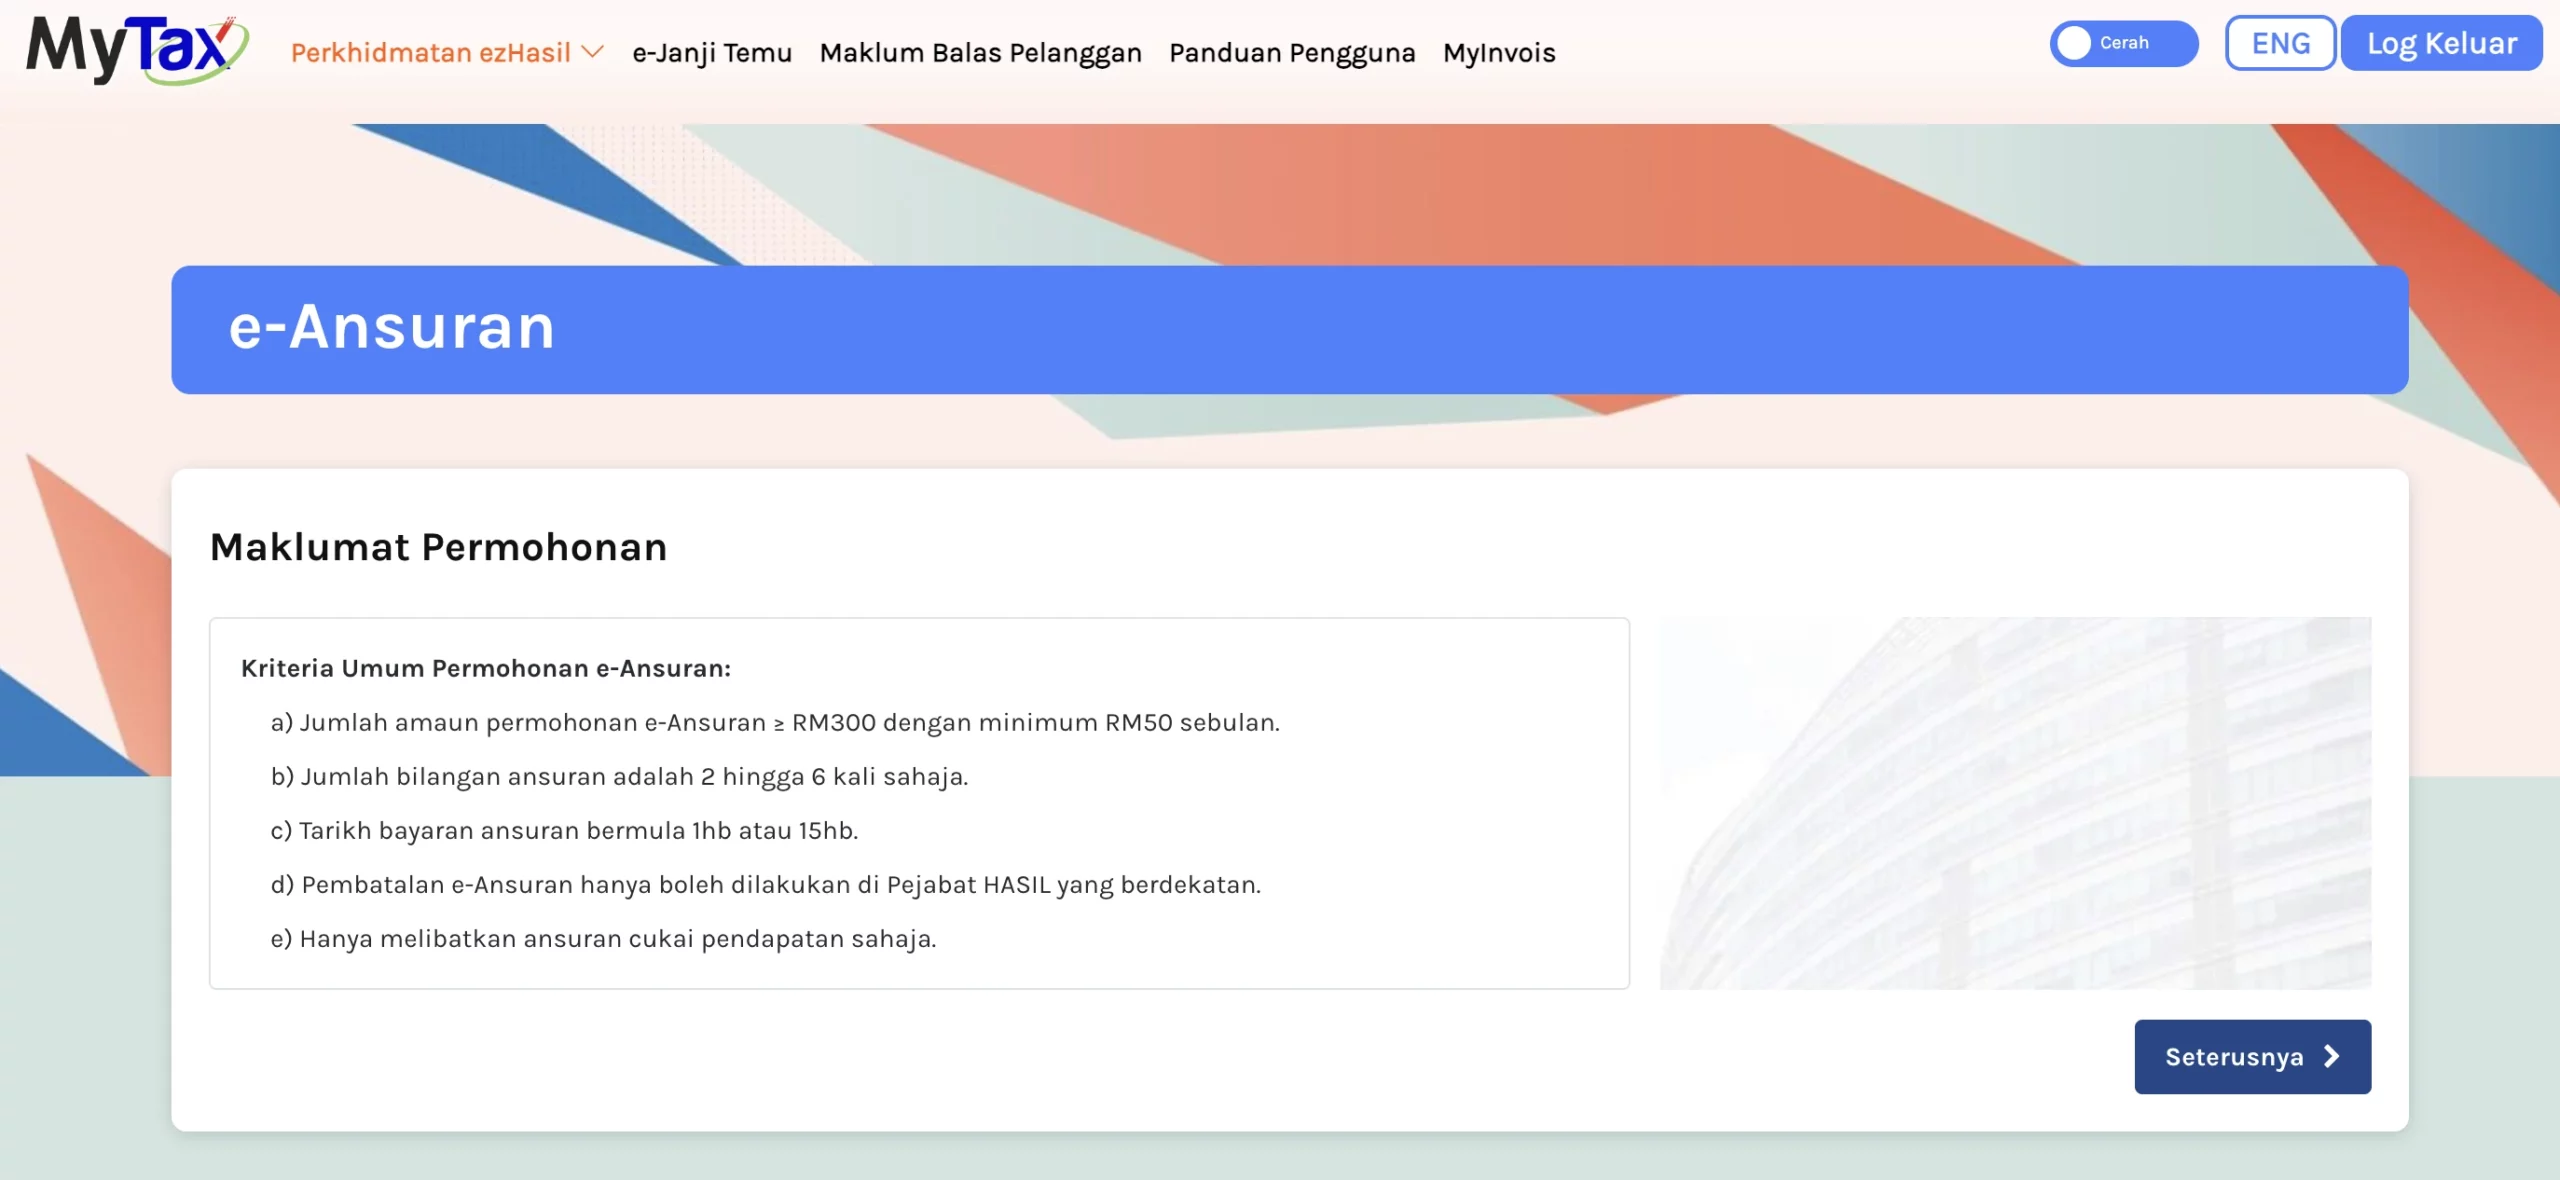This screenshot has height=1180, width=2560.
Task: Click criterion e) about cukai pendapatan
Action: point(603,938)
